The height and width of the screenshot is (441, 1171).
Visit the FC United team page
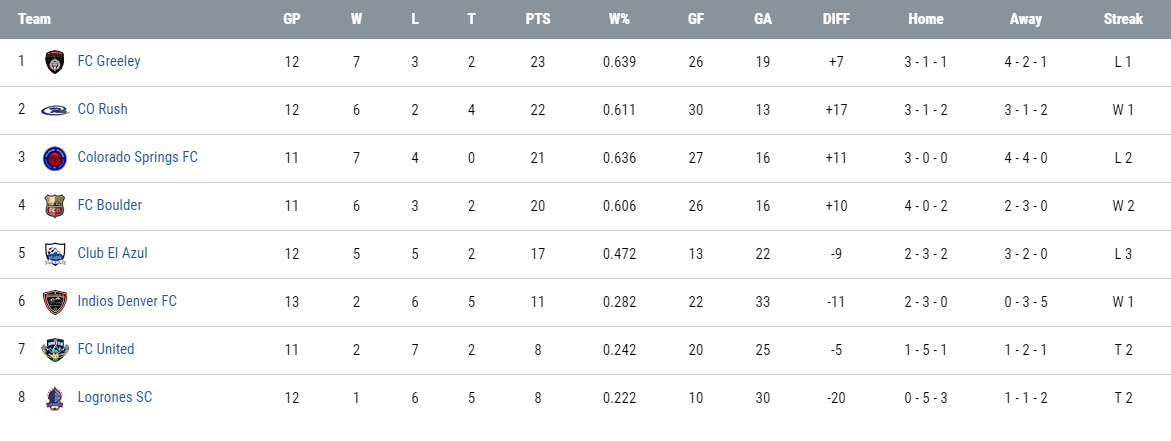click(x=106, y=348)
